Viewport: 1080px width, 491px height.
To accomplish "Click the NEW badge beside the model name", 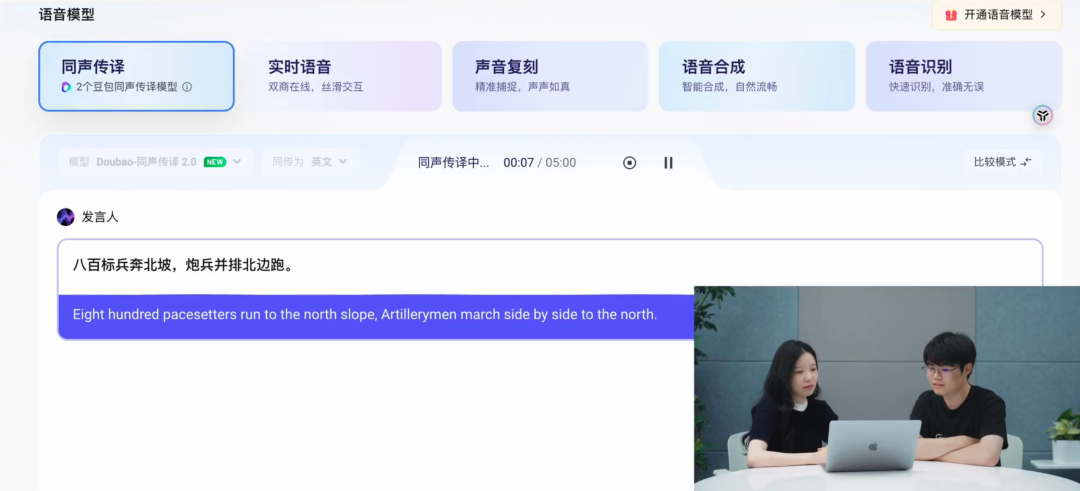I will coord(215,162).
